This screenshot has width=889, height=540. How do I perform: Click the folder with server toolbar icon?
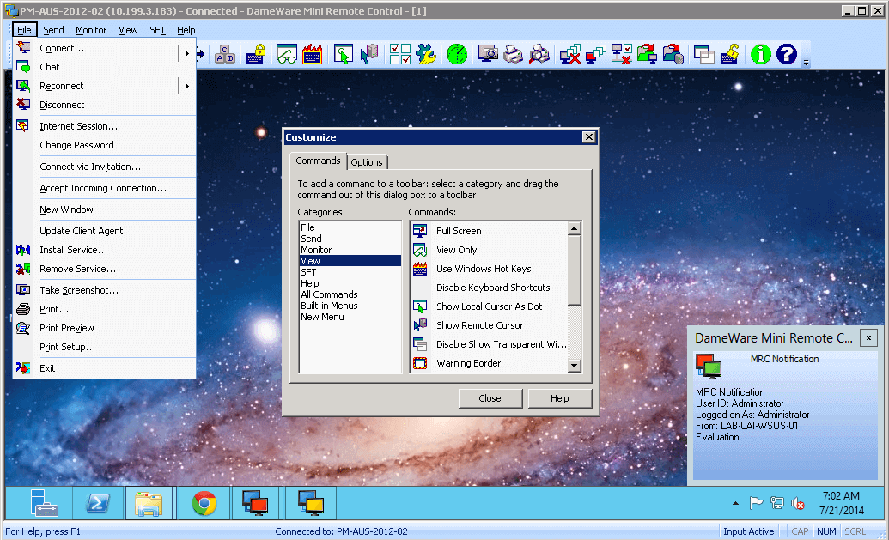click(673, 54)
